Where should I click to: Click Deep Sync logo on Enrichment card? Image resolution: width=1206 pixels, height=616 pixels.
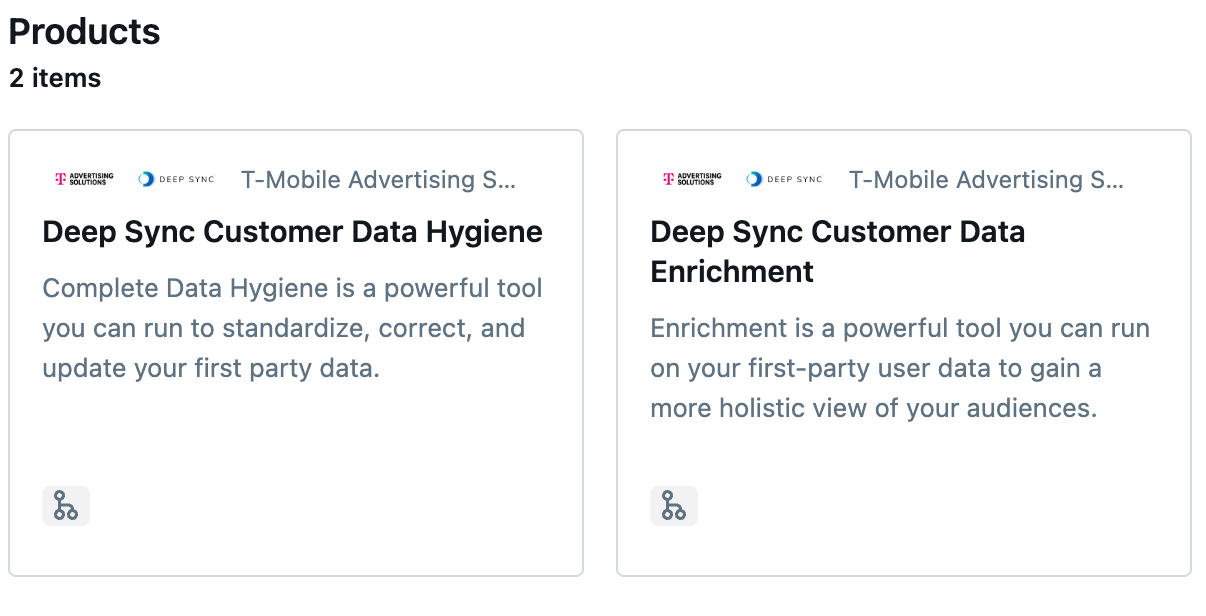(x=784, y=179)
